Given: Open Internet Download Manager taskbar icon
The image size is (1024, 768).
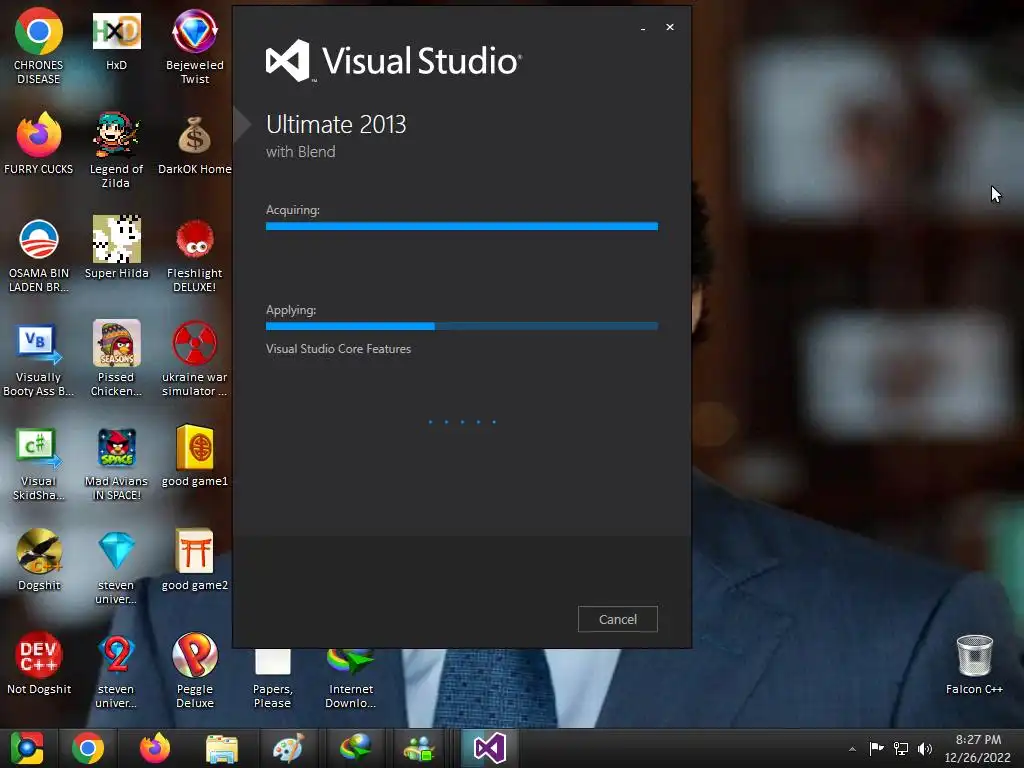Looking at the screenshot, I should click(355, 748).
